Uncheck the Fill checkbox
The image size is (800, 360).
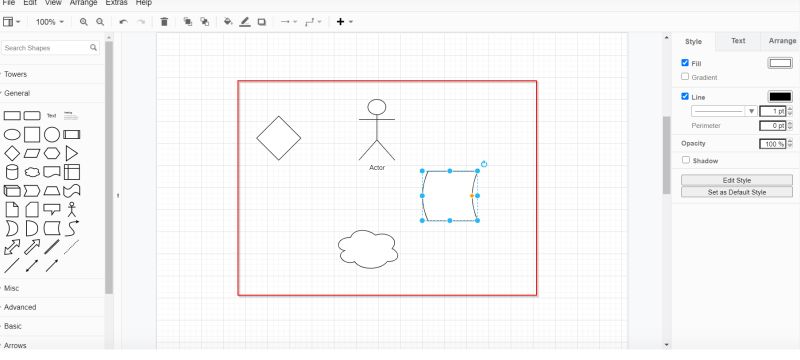click(x=685, y=63)
